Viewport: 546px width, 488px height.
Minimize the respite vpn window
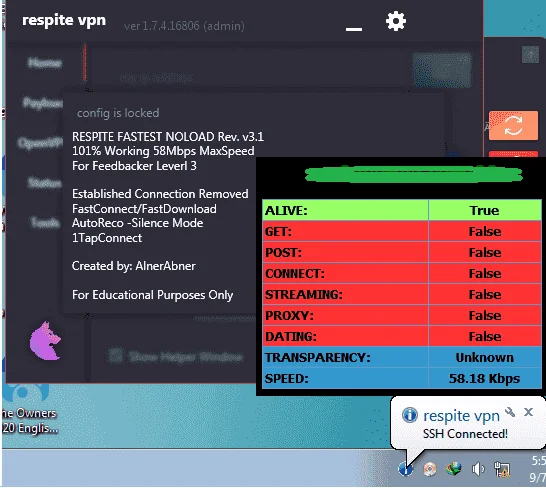(x=354, y=29)
